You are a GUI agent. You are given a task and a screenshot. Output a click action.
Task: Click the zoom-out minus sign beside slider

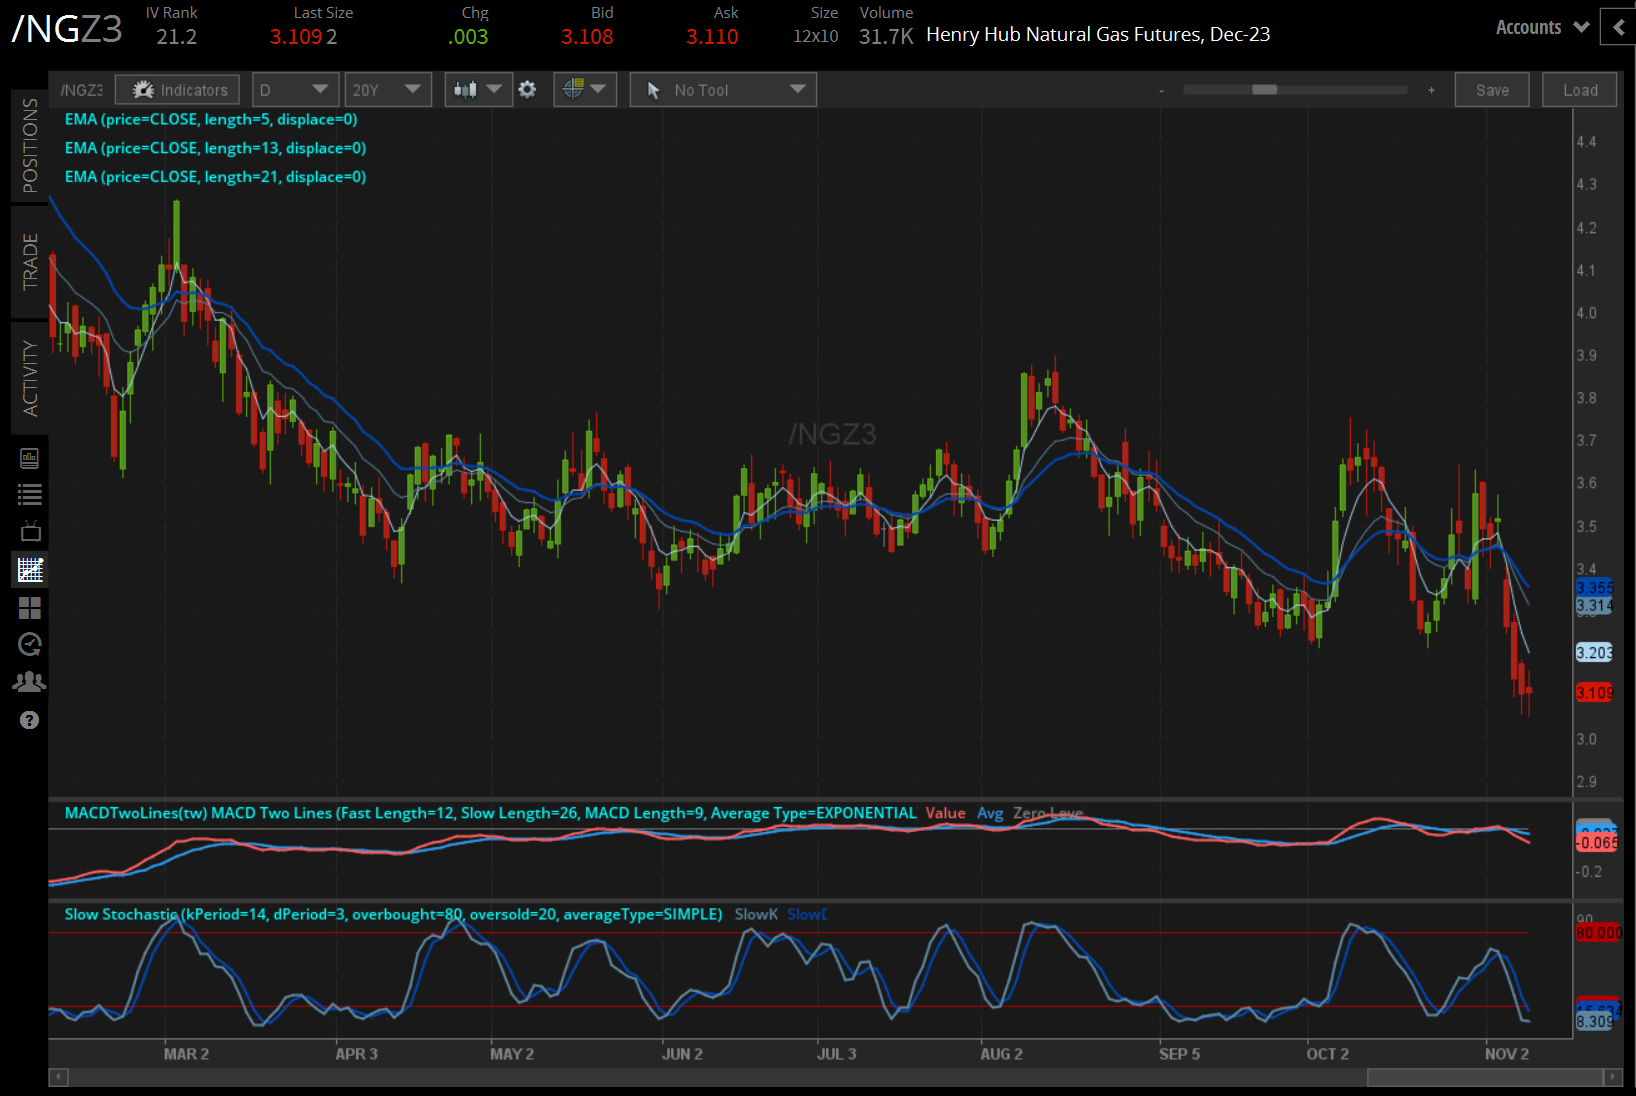(1161, 91)
